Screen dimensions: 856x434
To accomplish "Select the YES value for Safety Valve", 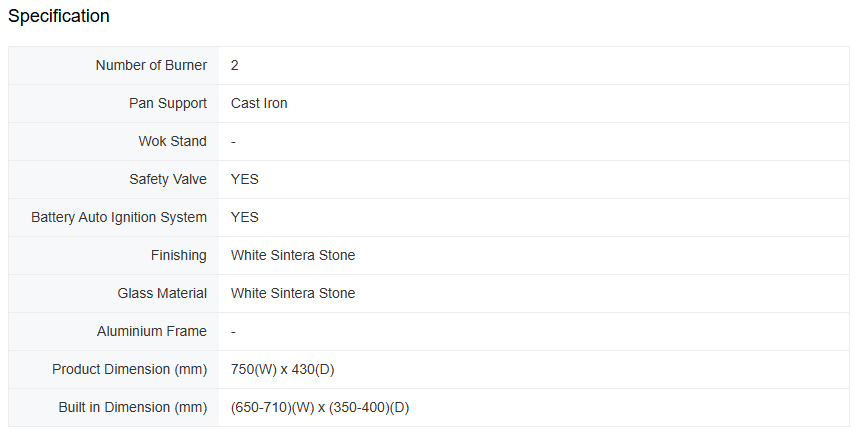I will (244, 179).
